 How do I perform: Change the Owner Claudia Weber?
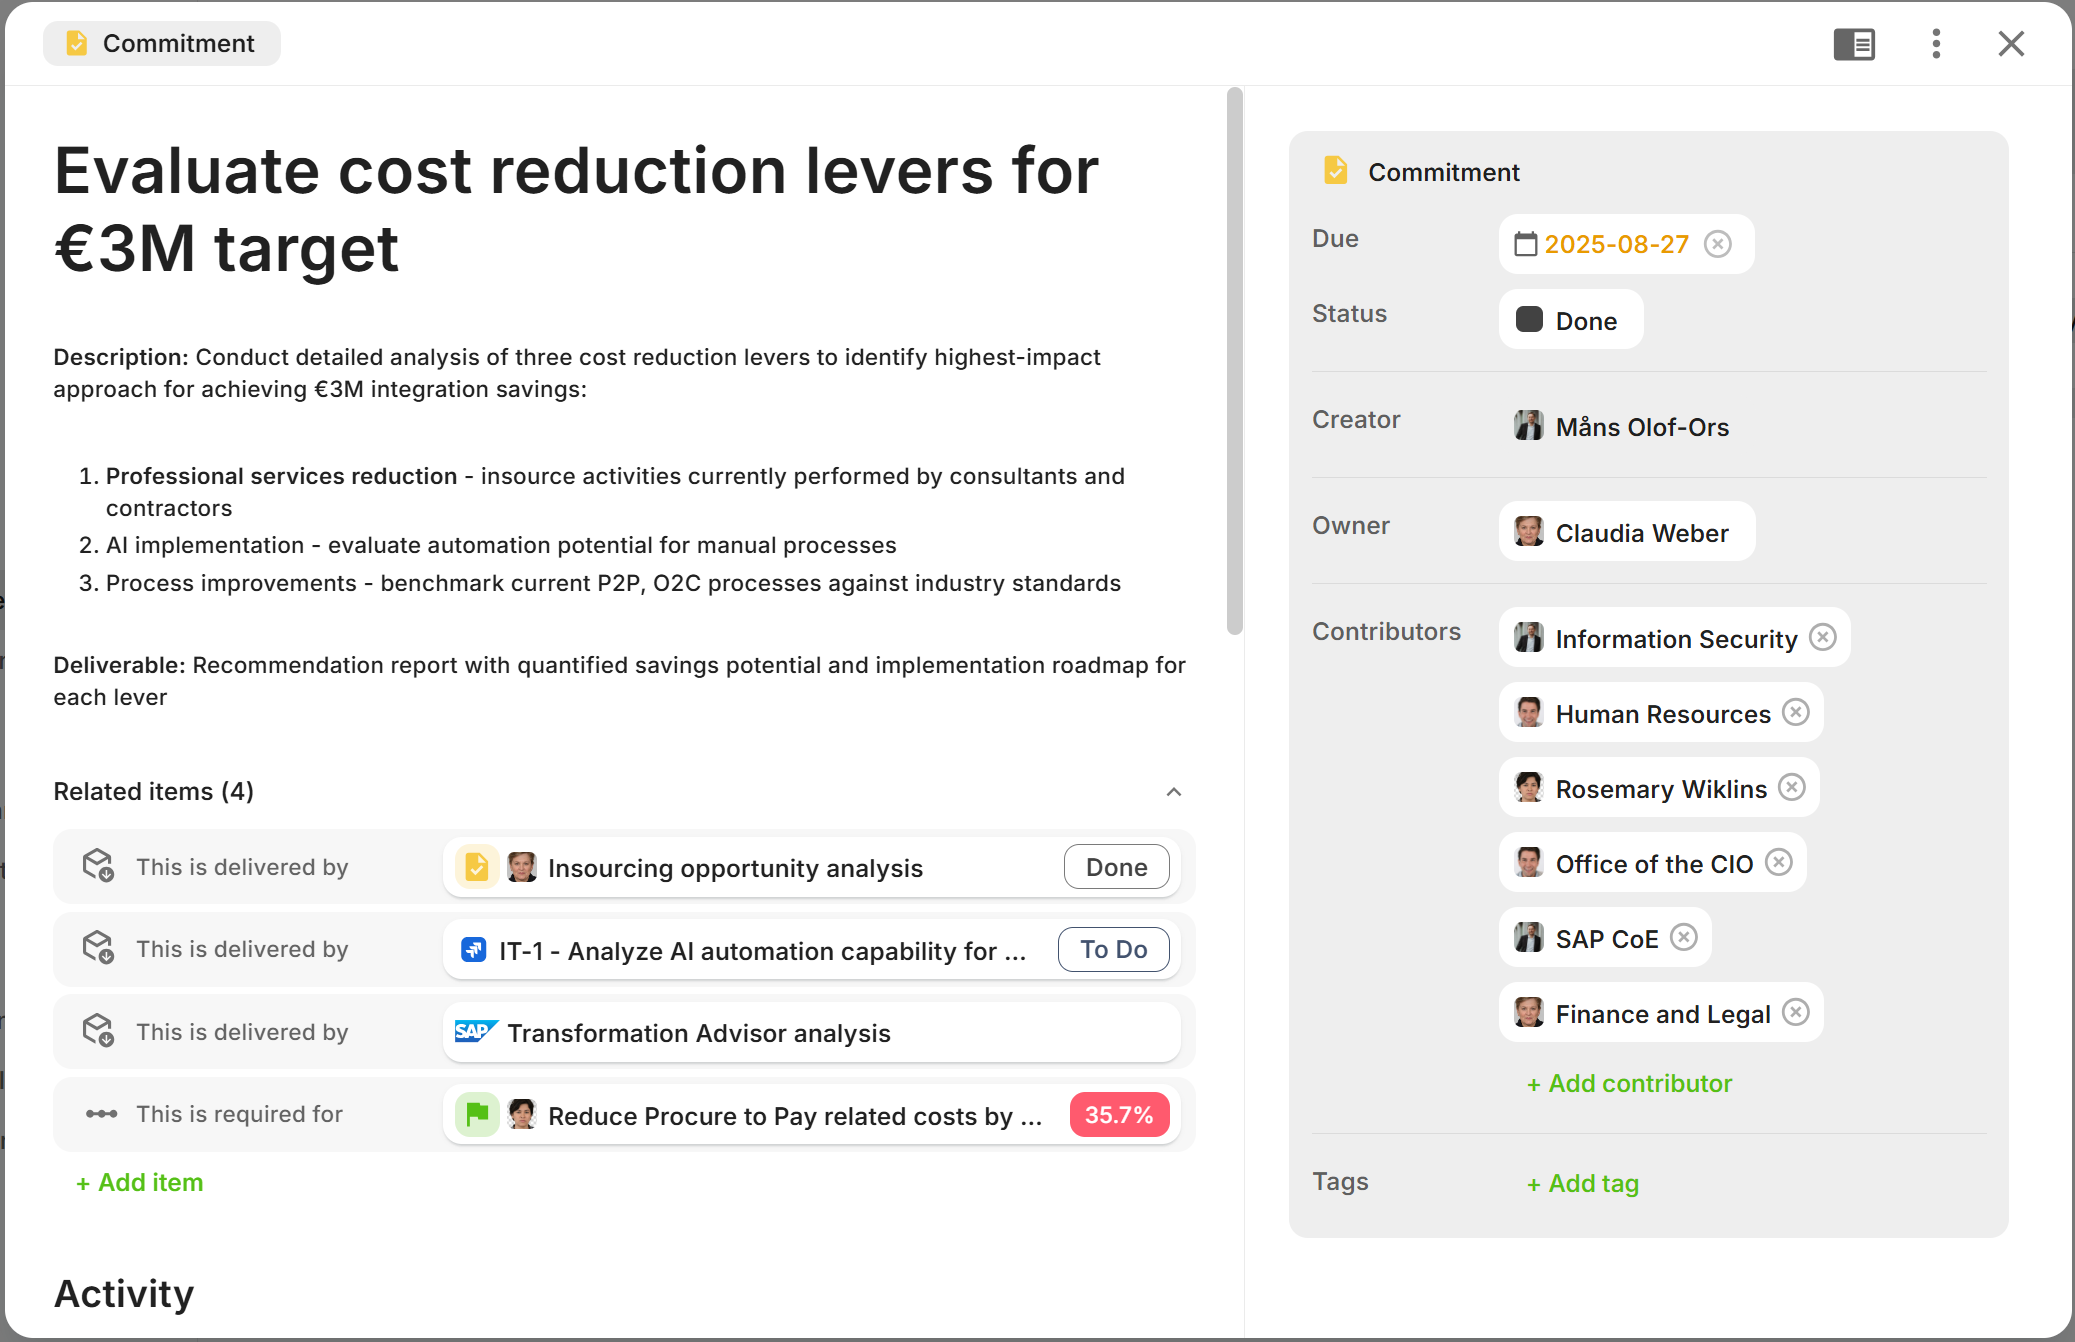1626,532
